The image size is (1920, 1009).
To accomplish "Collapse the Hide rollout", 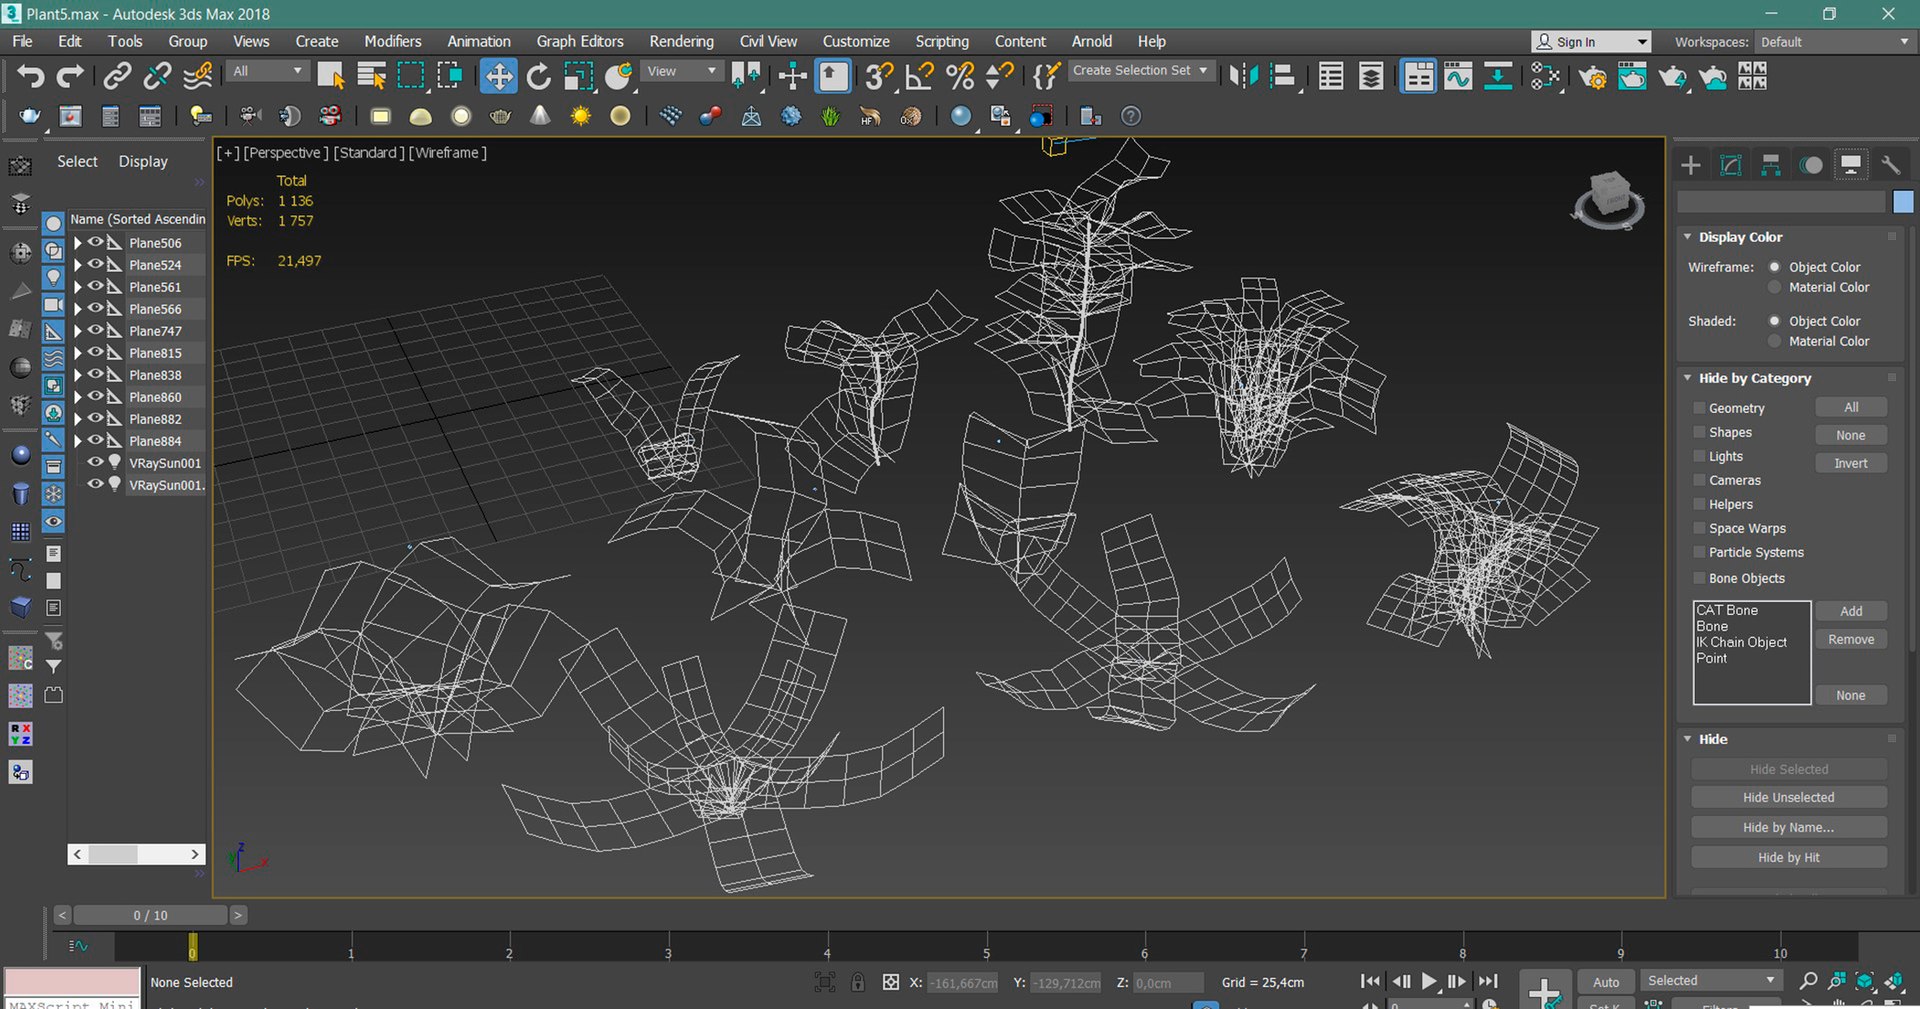I will (1688, 739).
